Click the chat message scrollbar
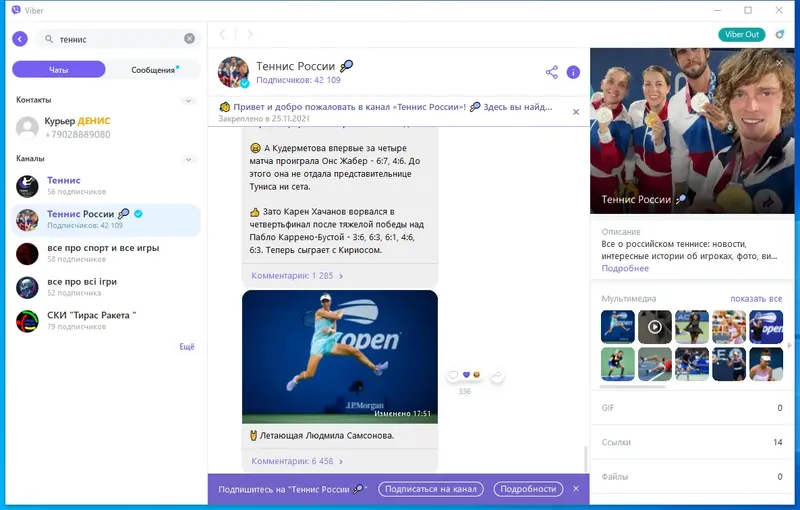 click(586, 459)
